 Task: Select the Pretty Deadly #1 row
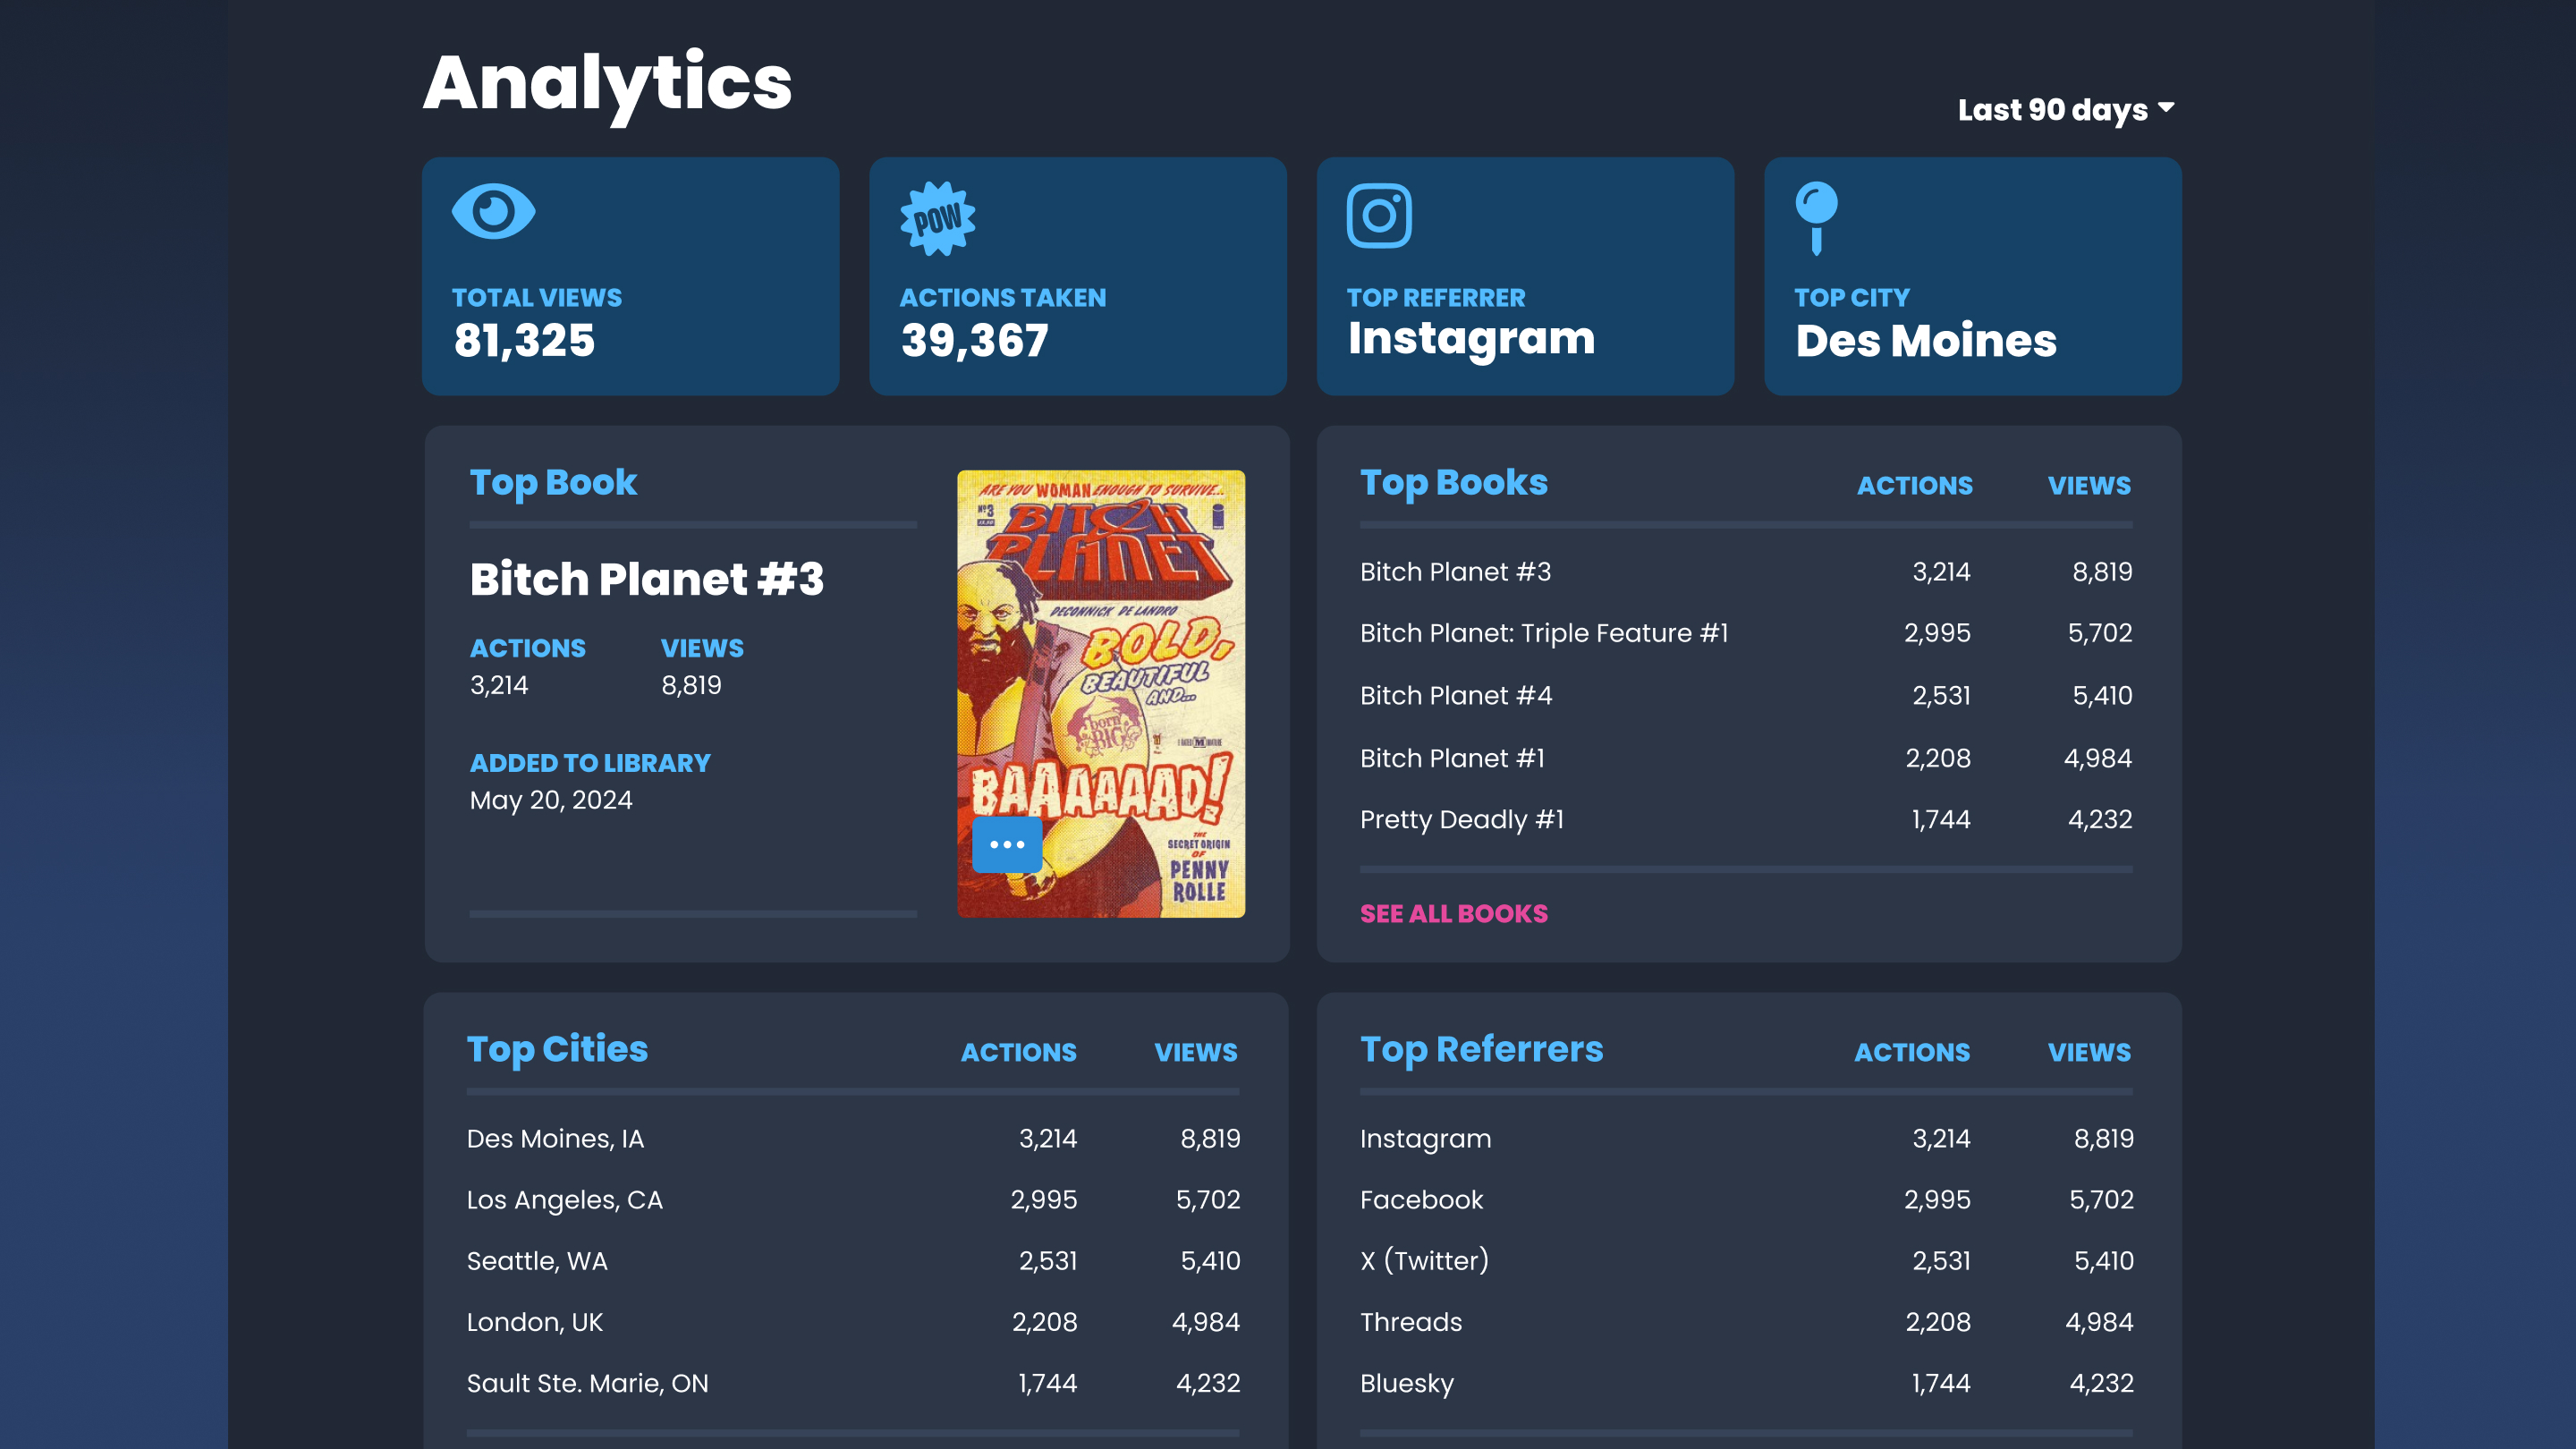coord(1746,820)
